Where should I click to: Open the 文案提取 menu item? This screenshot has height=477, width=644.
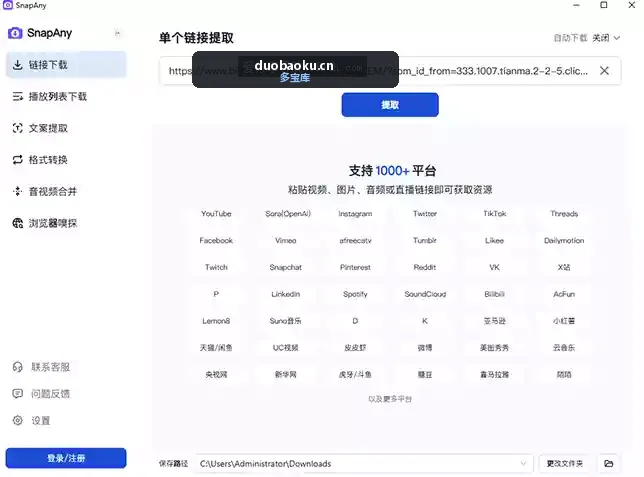point(66,128)
